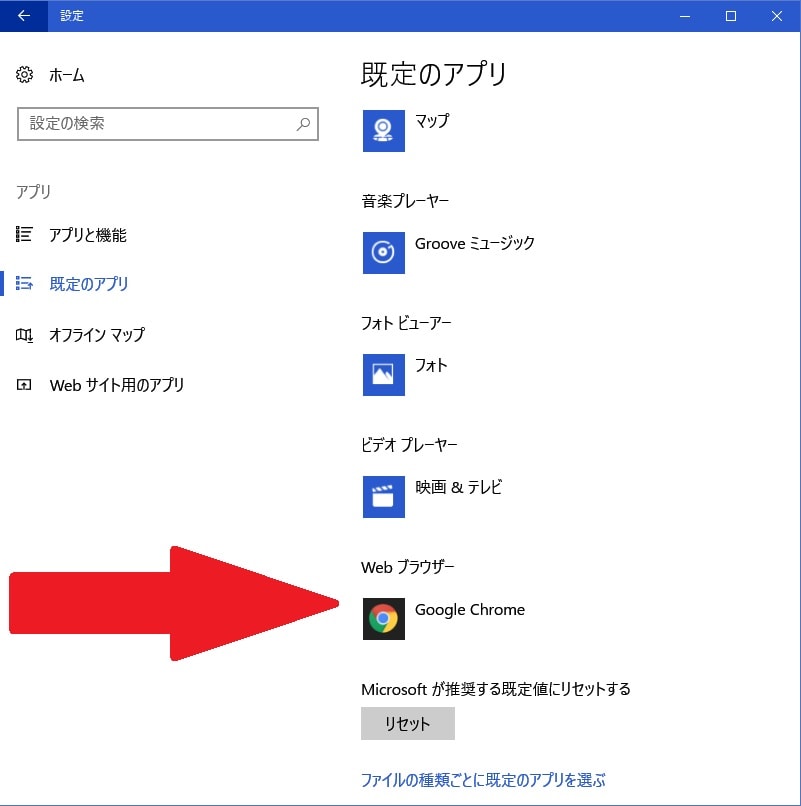
Task: Open the ホーム menu item
Action: coord(67,75)
